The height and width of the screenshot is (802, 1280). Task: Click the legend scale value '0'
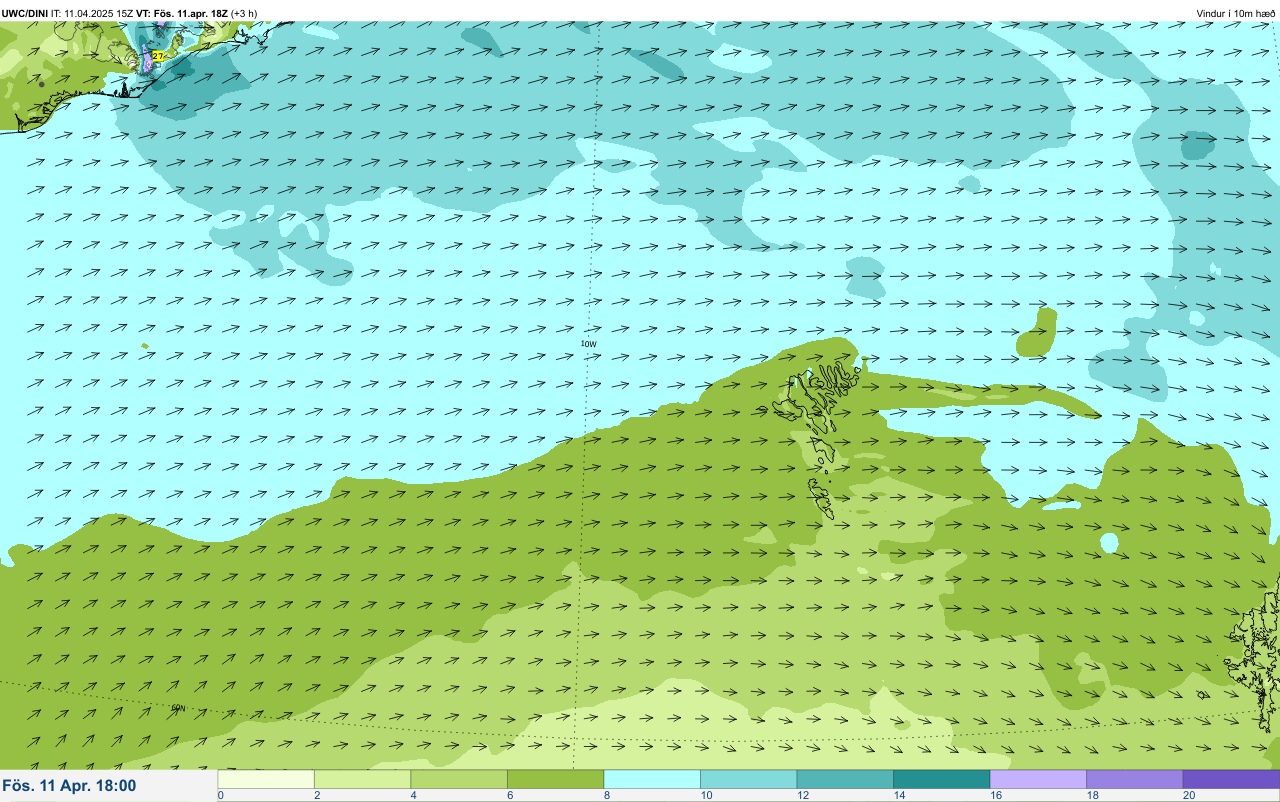click(220, 795)
